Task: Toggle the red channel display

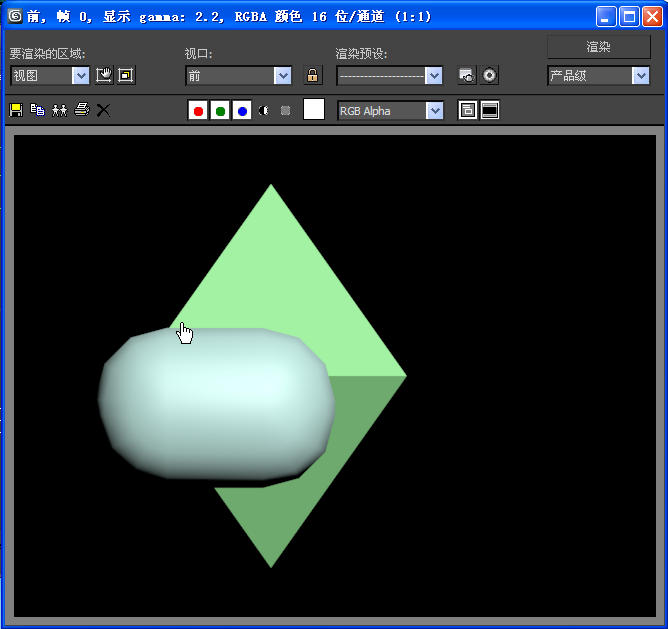Action: coord(198,110)
